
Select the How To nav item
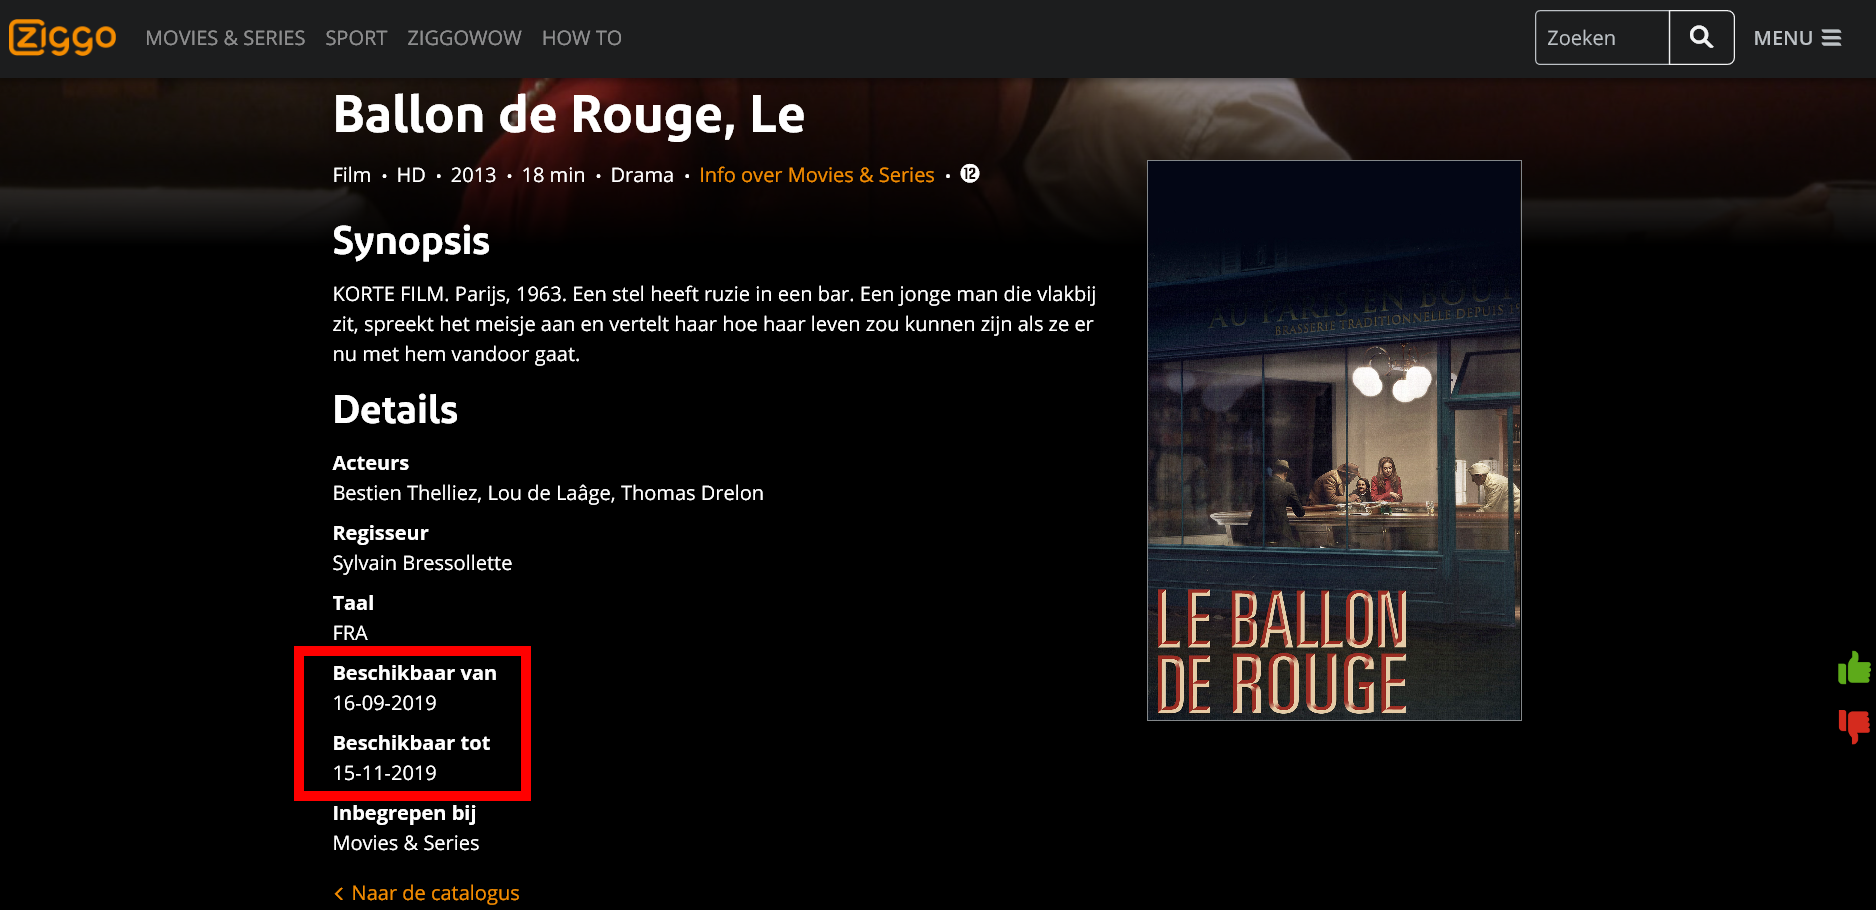point(582,38)
